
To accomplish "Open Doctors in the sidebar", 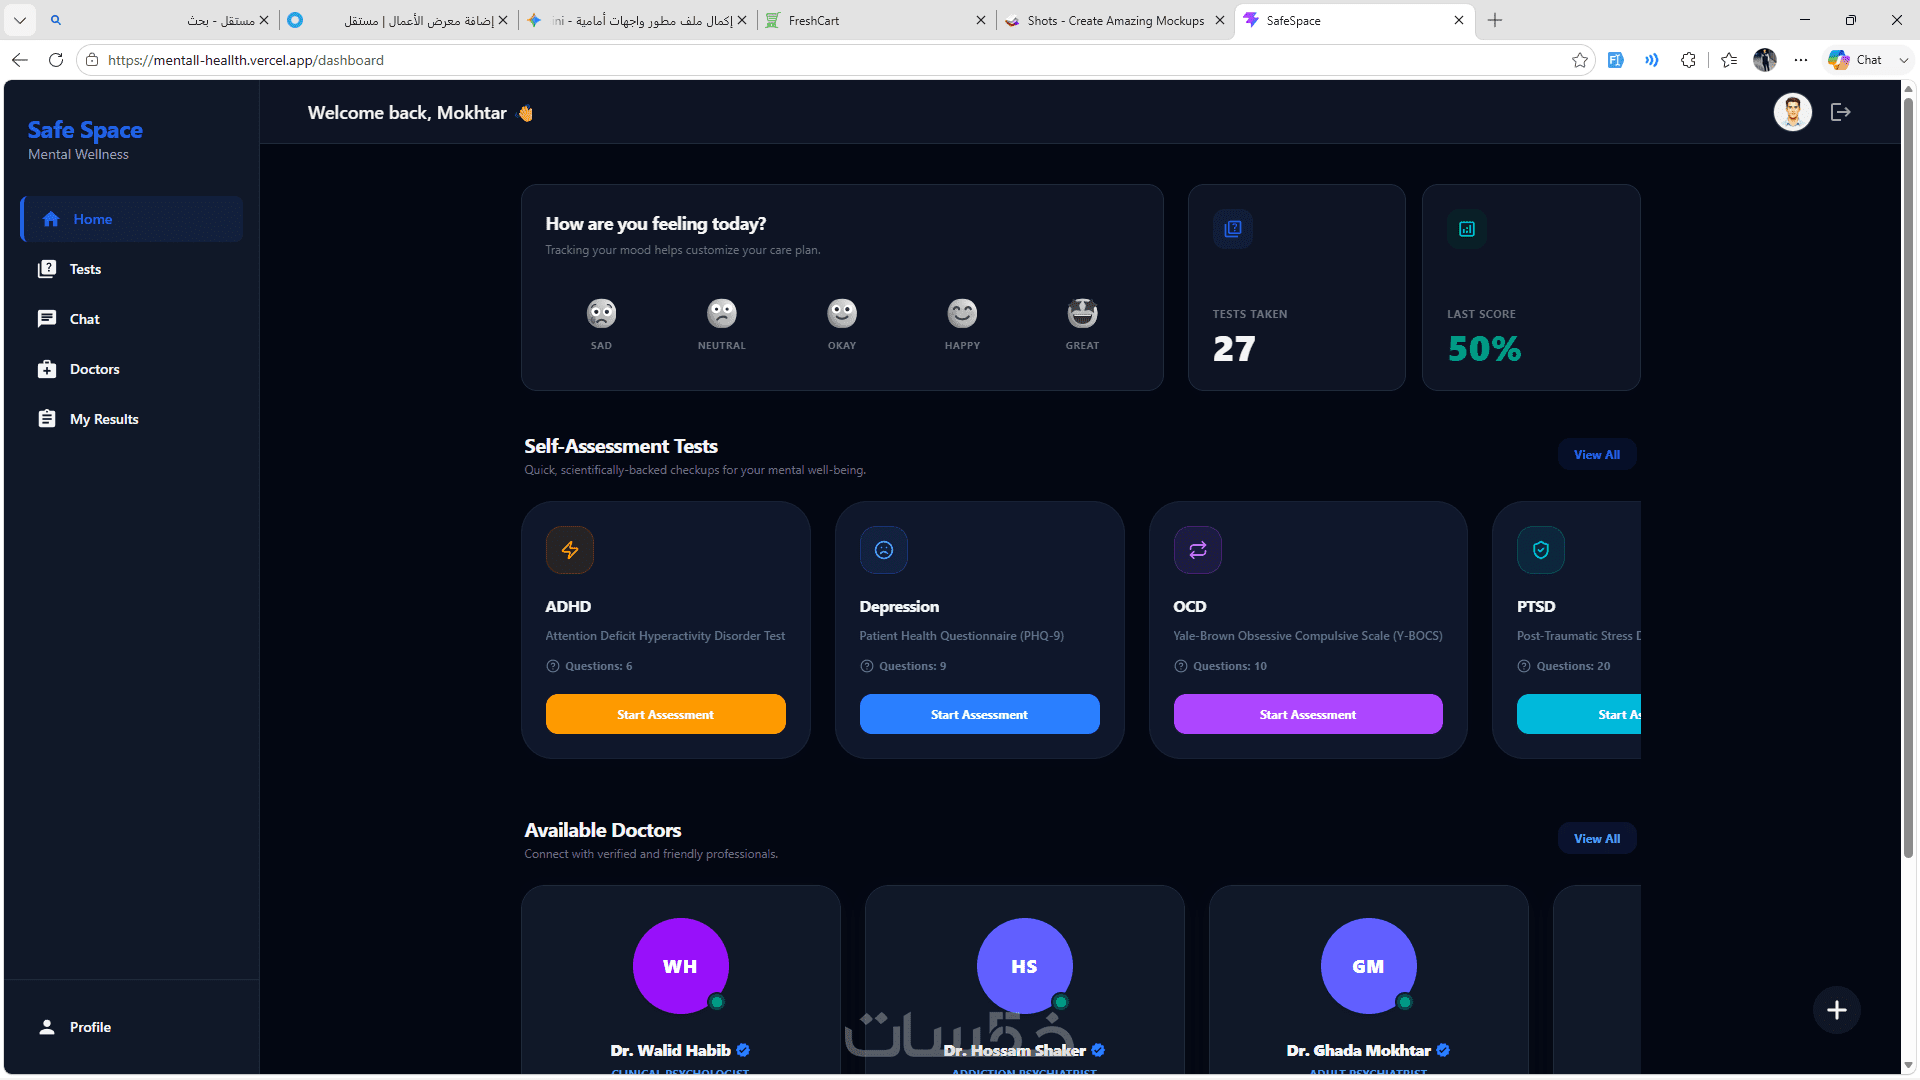I will pos(131,369).
